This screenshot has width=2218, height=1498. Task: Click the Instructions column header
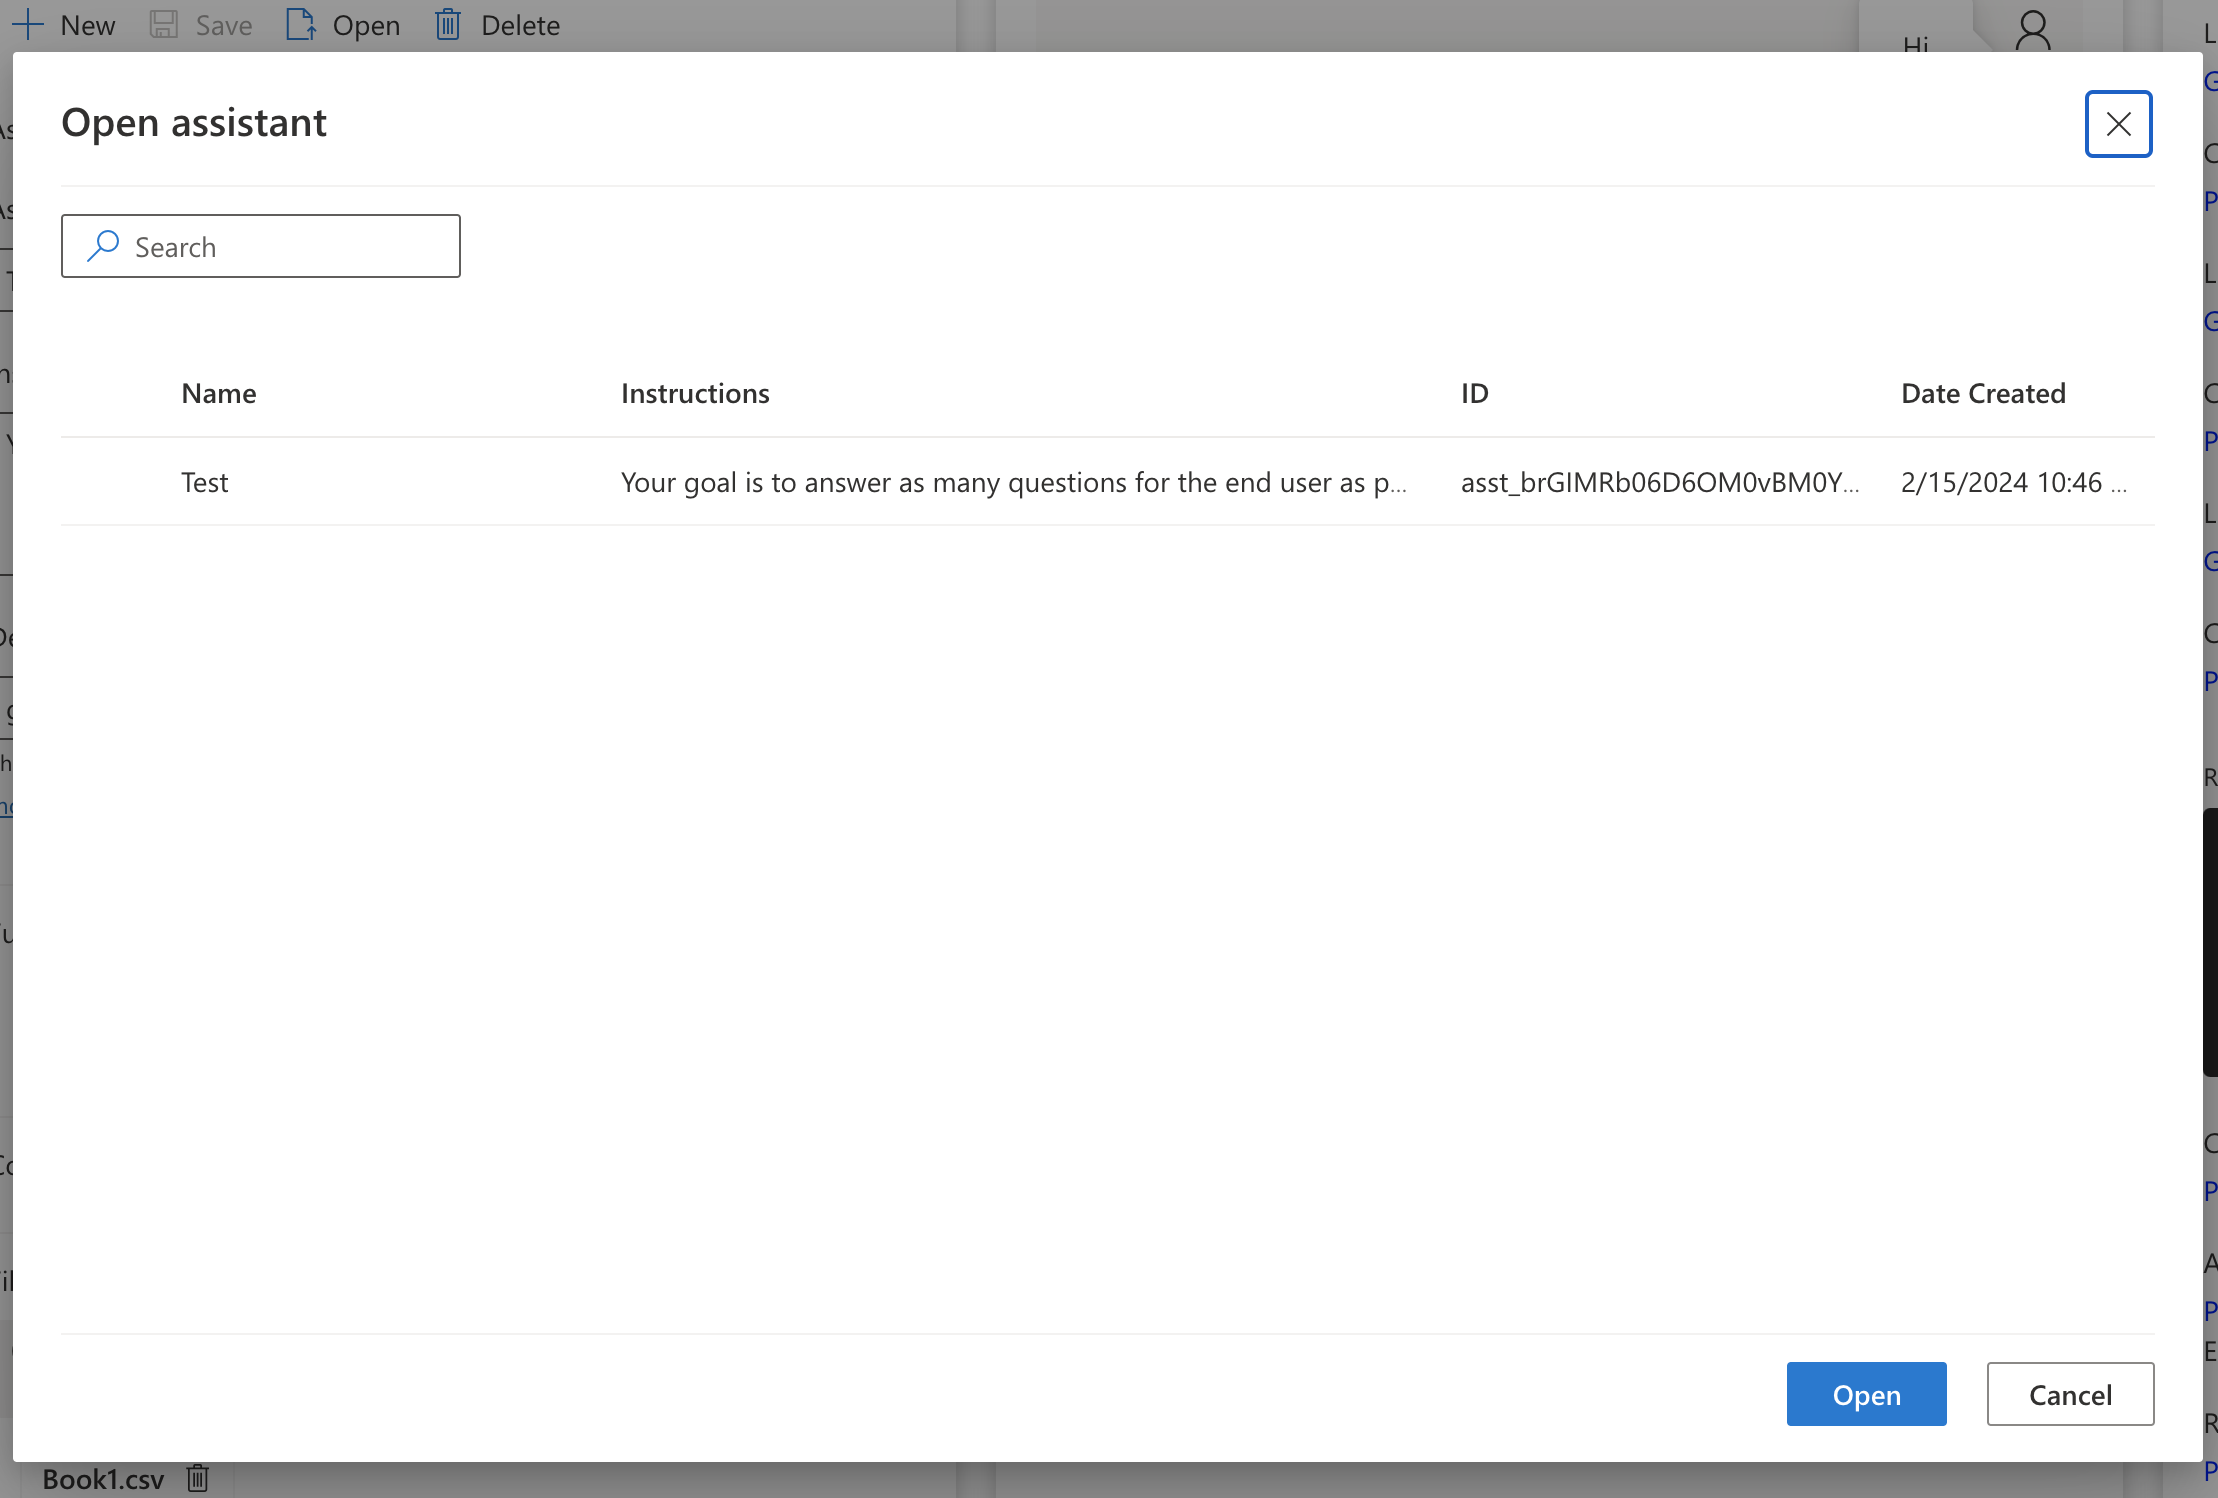(695, 394)
